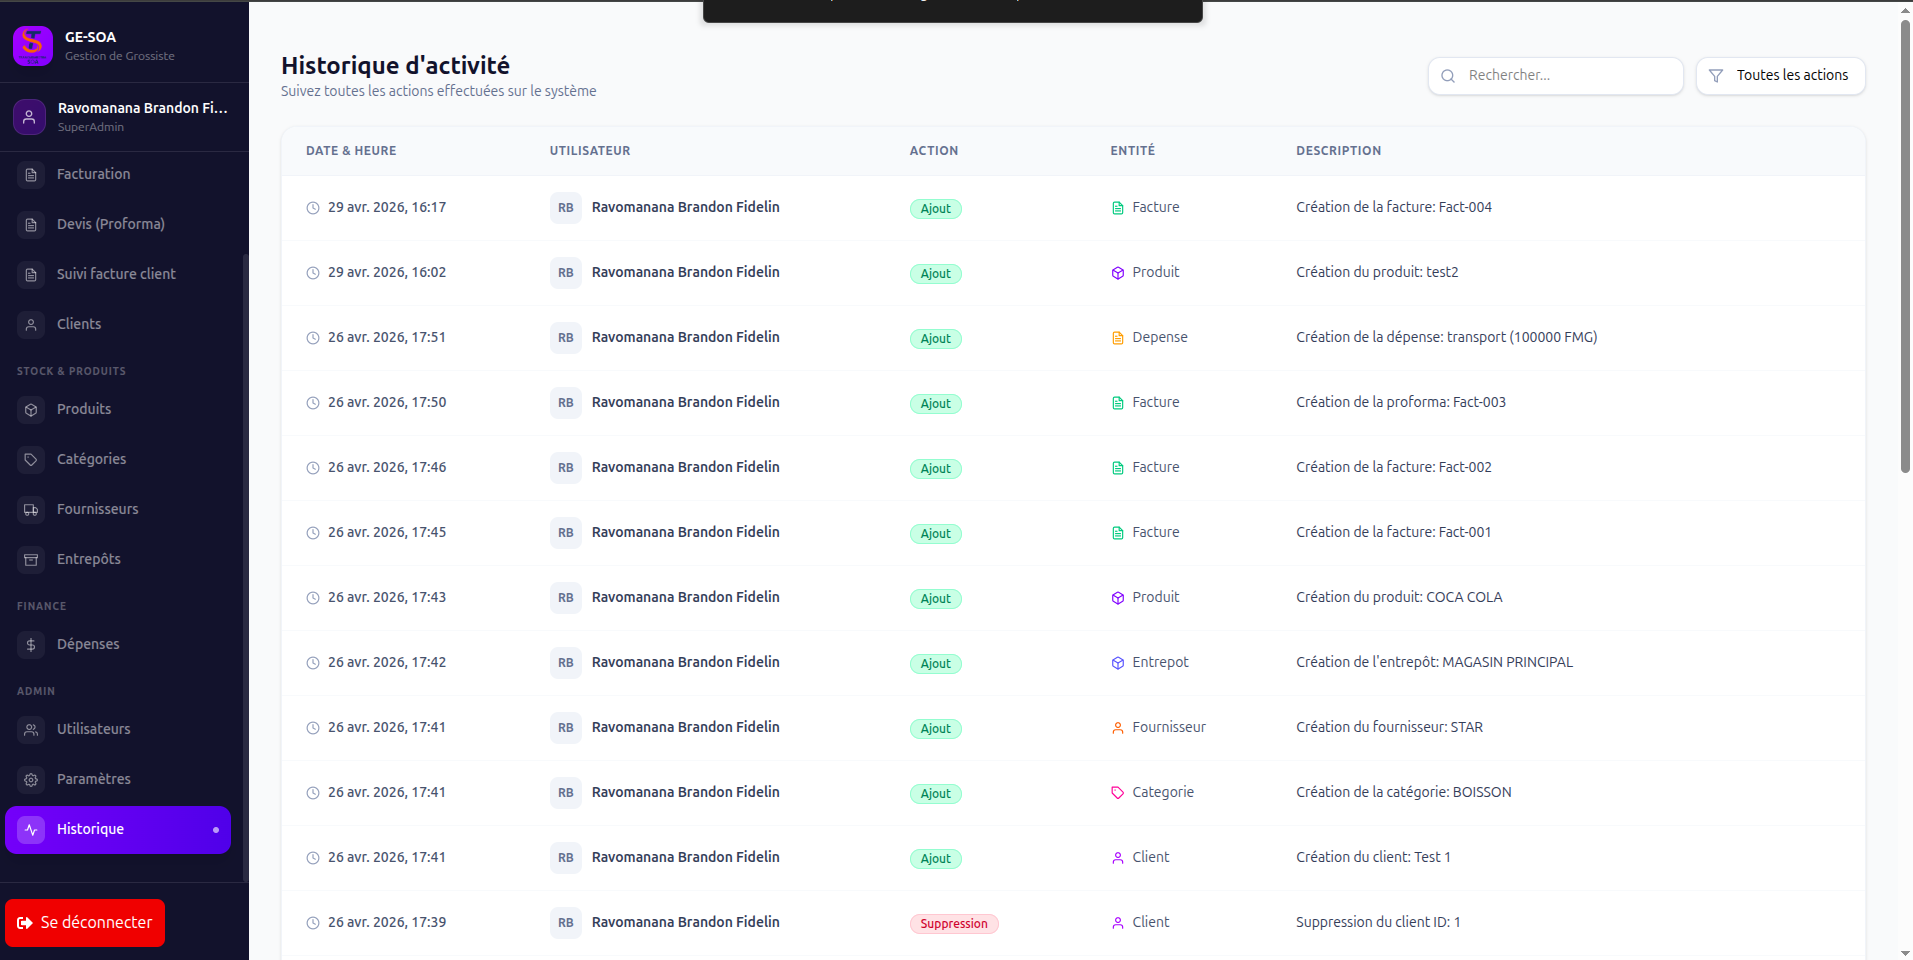1913x960 pixels.
Task: Click the Facturation document icon
Action: click(31, 175)
